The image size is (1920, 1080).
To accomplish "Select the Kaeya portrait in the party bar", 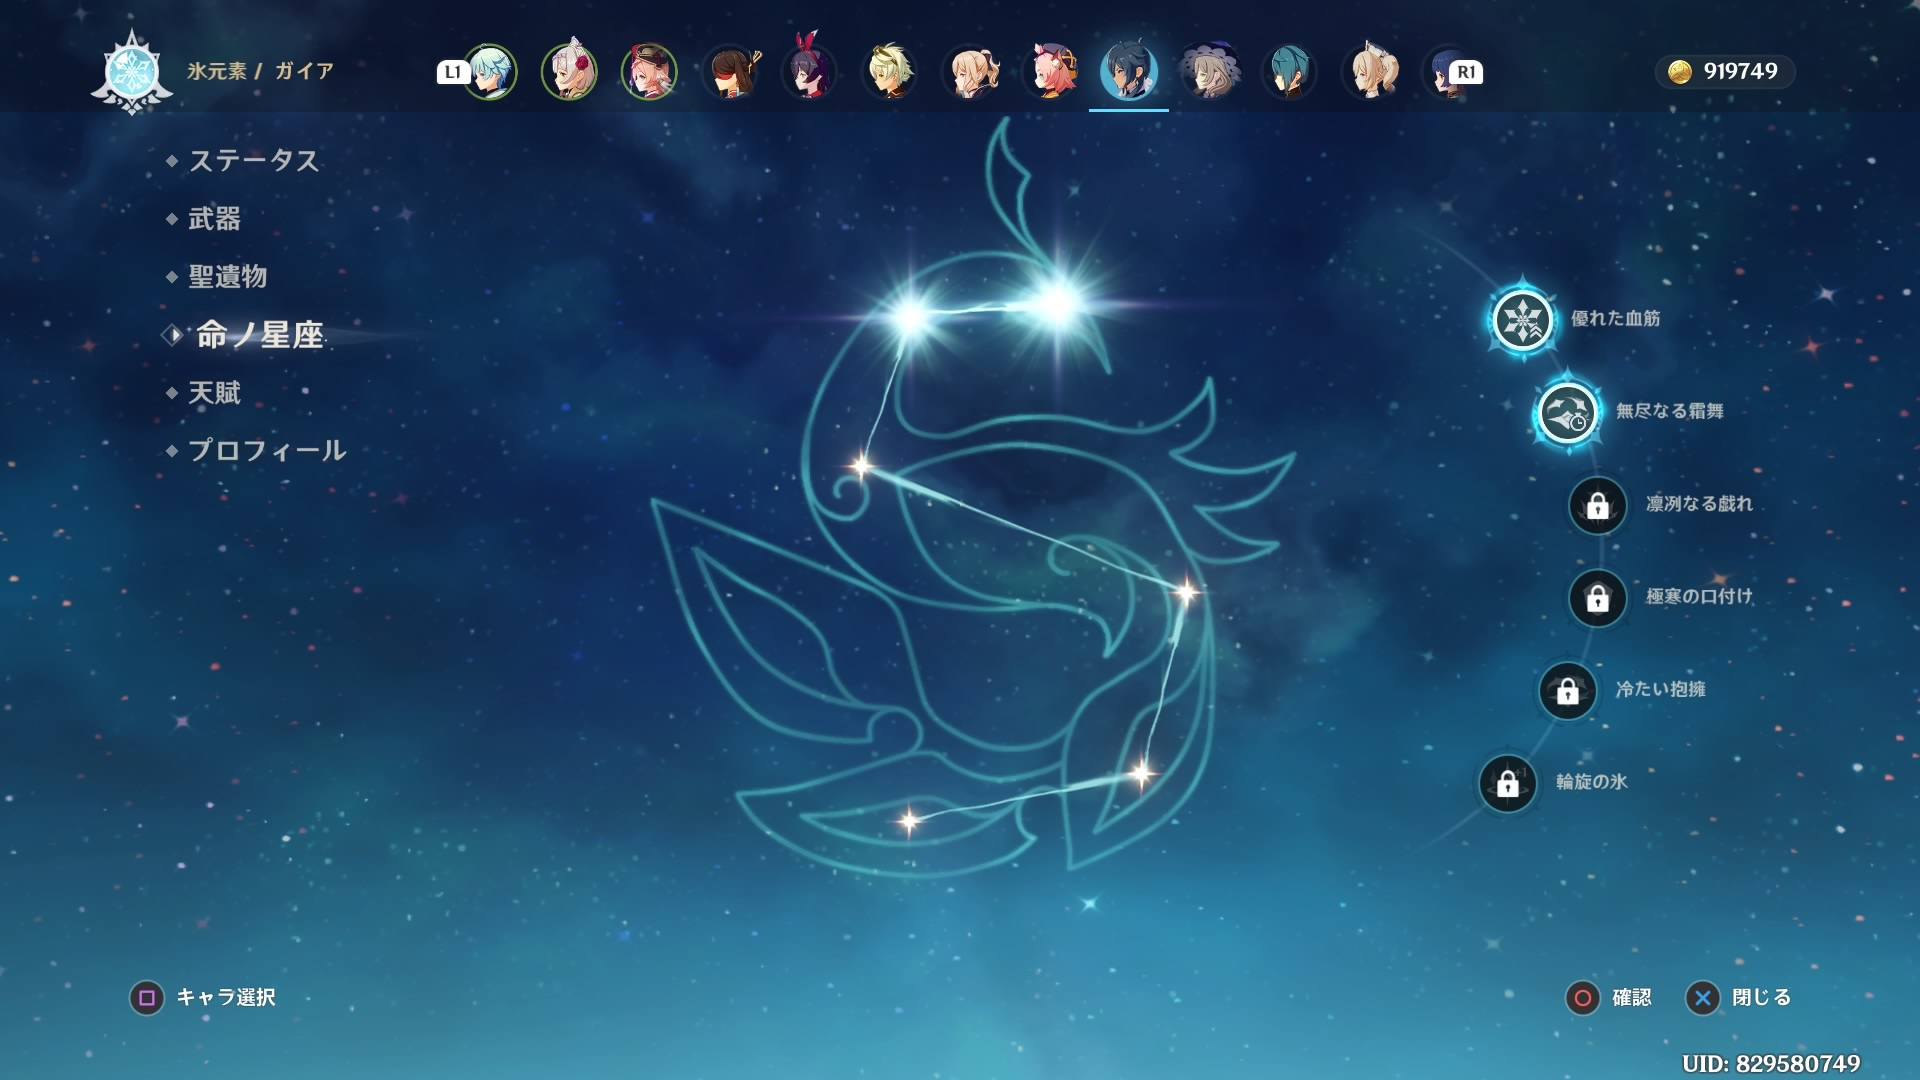I will [x=1128, y=72].
